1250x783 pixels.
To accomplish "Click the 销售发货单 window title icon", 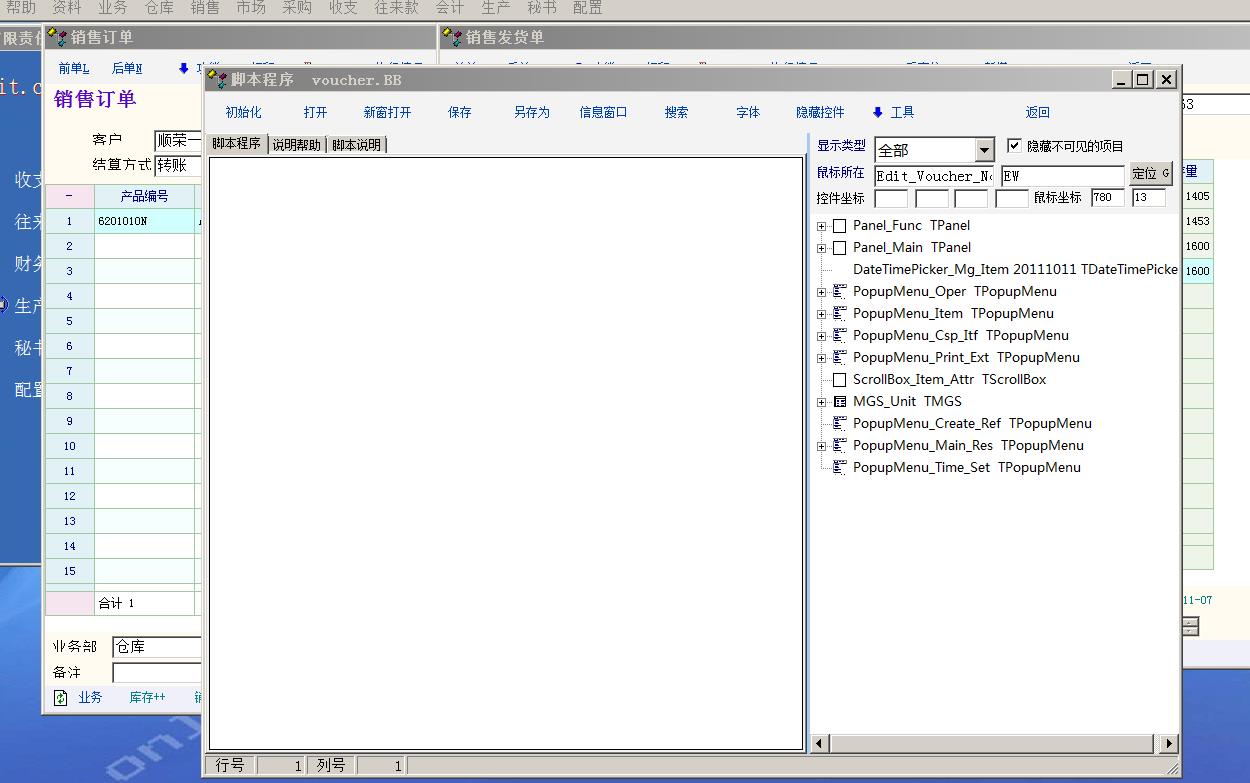I will tap(453, 38).
